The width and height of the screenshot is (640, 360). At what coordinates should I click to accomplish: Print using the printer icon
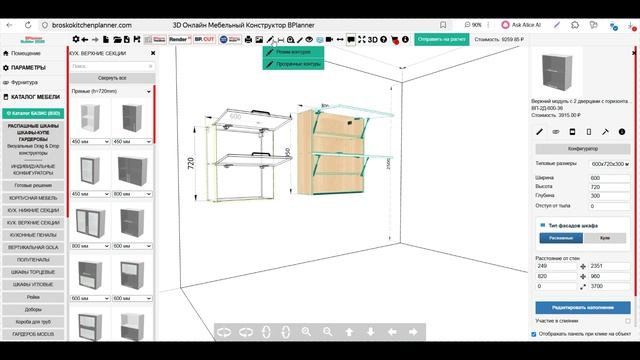[248, 40]
